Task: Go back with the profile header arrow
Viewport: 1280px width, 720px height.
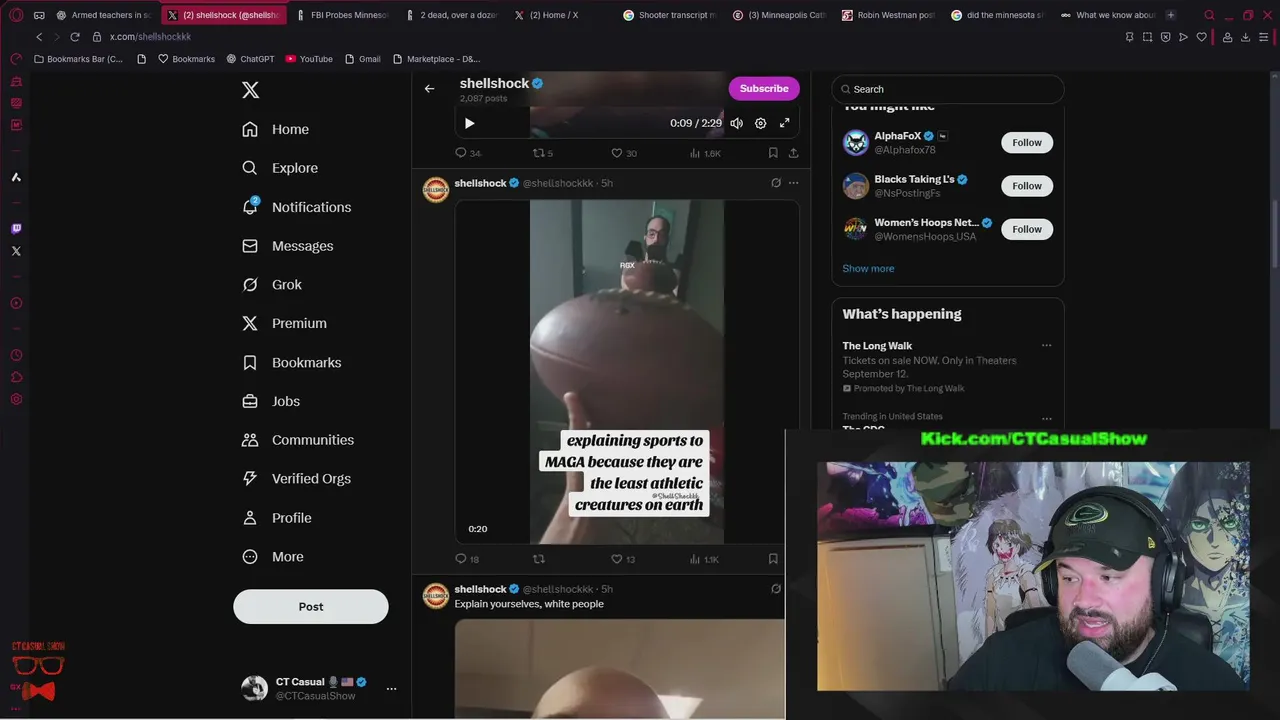Action: pos(429,88)
